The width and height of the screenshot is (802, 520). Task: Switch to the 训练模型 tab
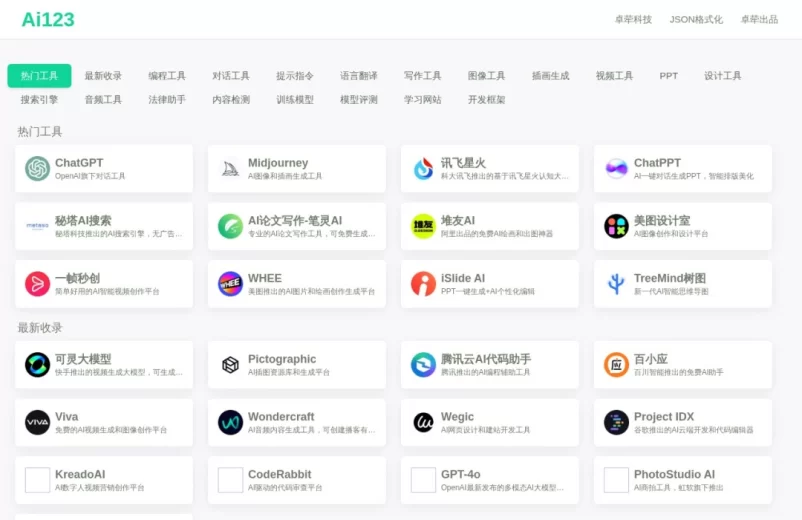coord(295,100)
